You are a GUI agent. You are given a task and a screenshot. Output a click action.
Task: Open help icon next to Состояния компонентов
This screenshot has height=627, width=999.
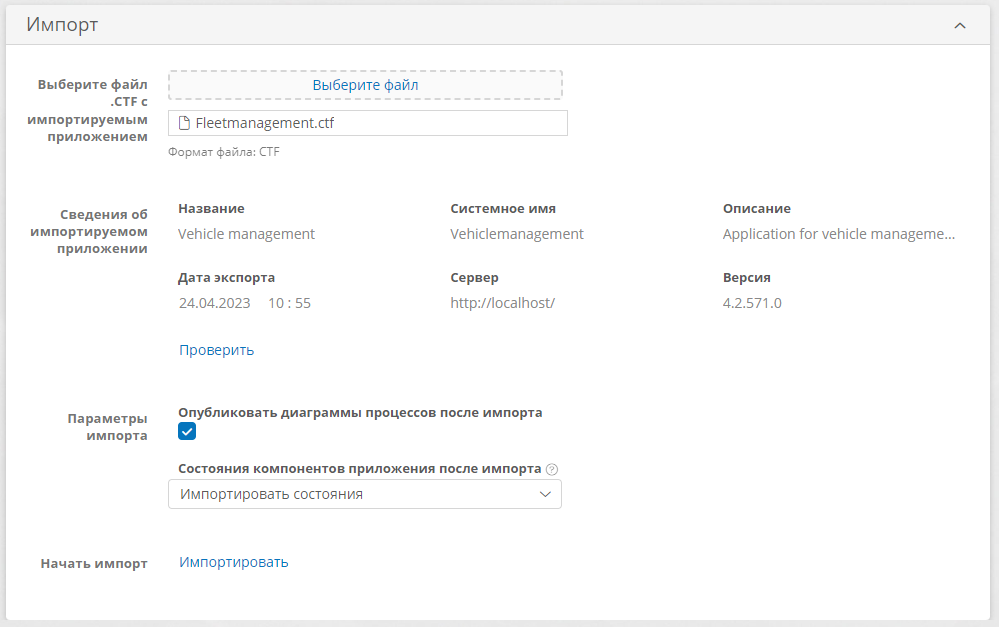[552, 470]
